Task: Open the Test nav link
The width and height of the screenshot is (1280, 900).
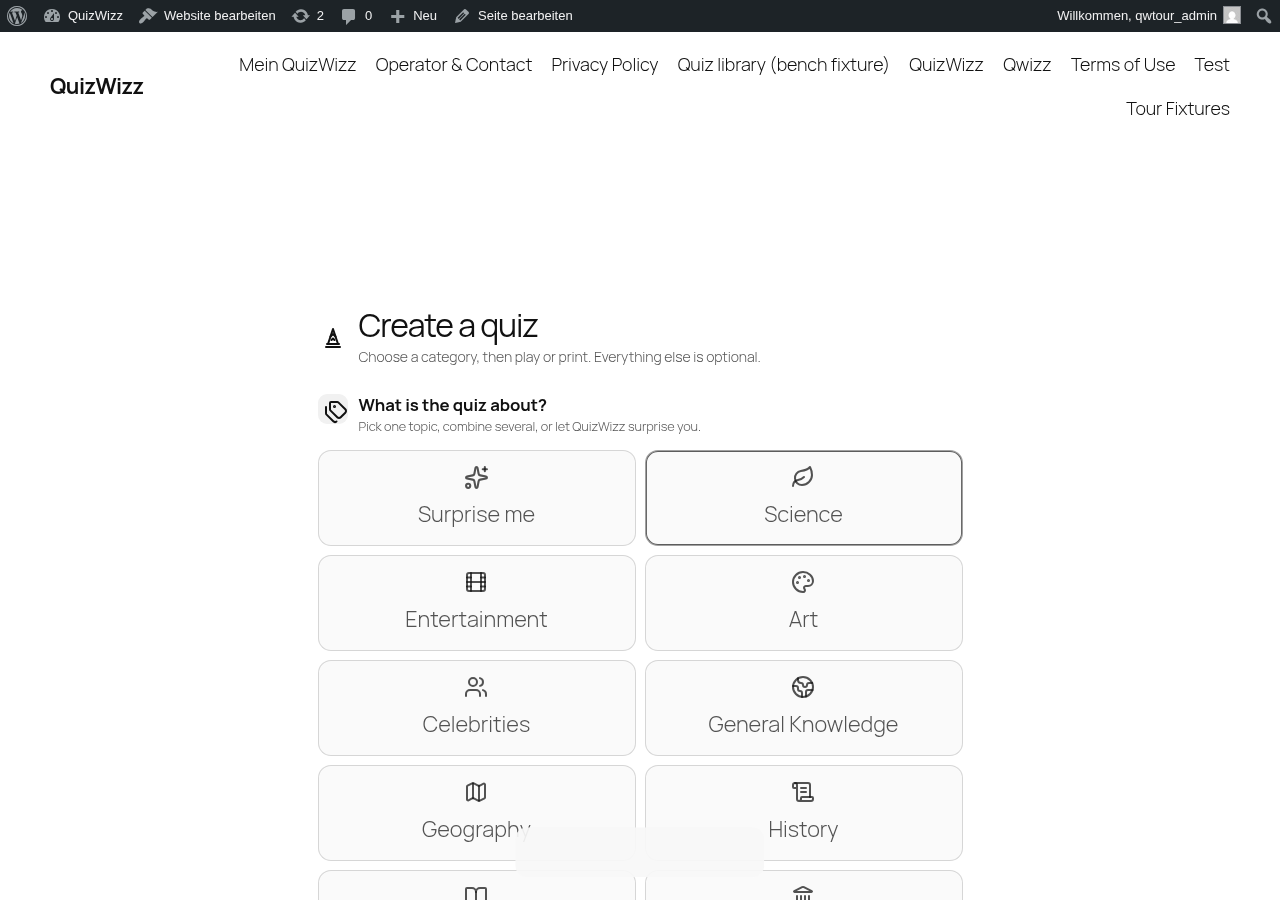Action: point(1212,64)
